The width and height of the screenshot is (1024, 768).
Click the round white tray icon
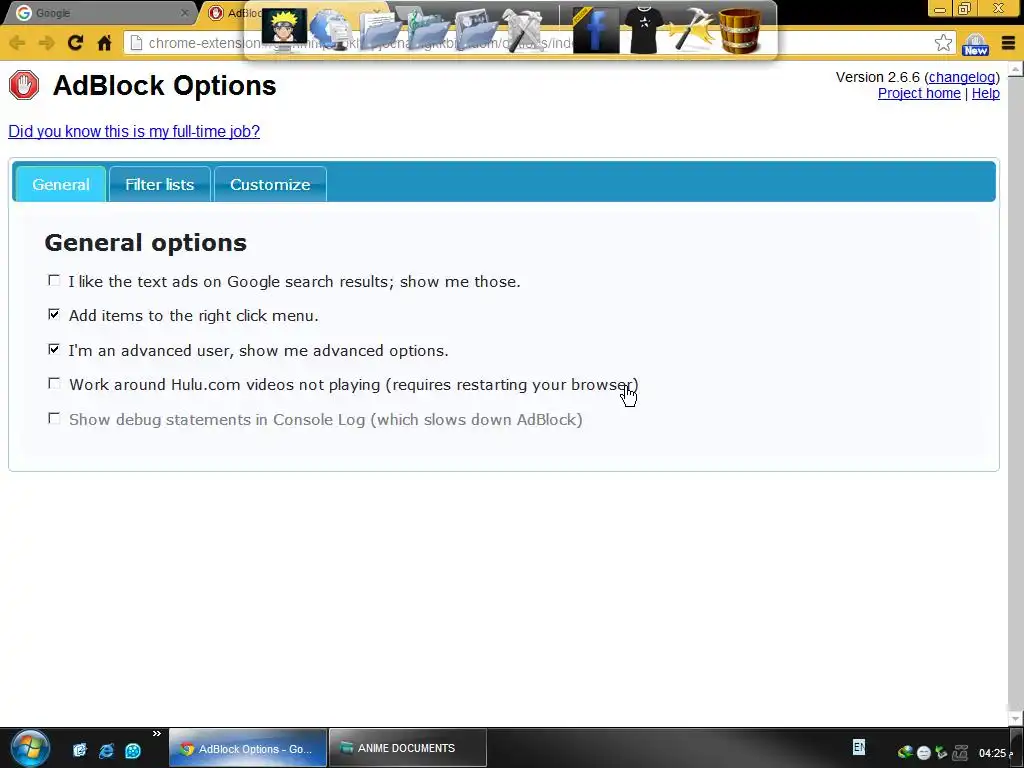tap(923, 753)
